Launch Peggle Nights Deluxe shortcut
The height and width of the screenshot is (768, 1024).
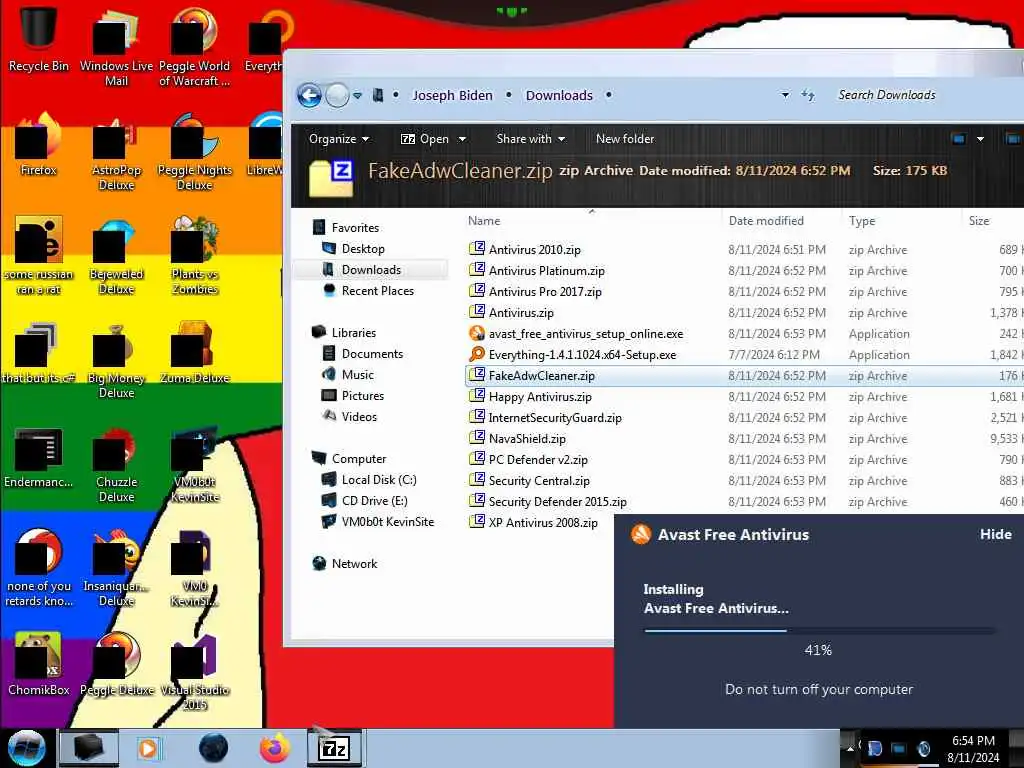pyautogui.click(x=195, y=152)
